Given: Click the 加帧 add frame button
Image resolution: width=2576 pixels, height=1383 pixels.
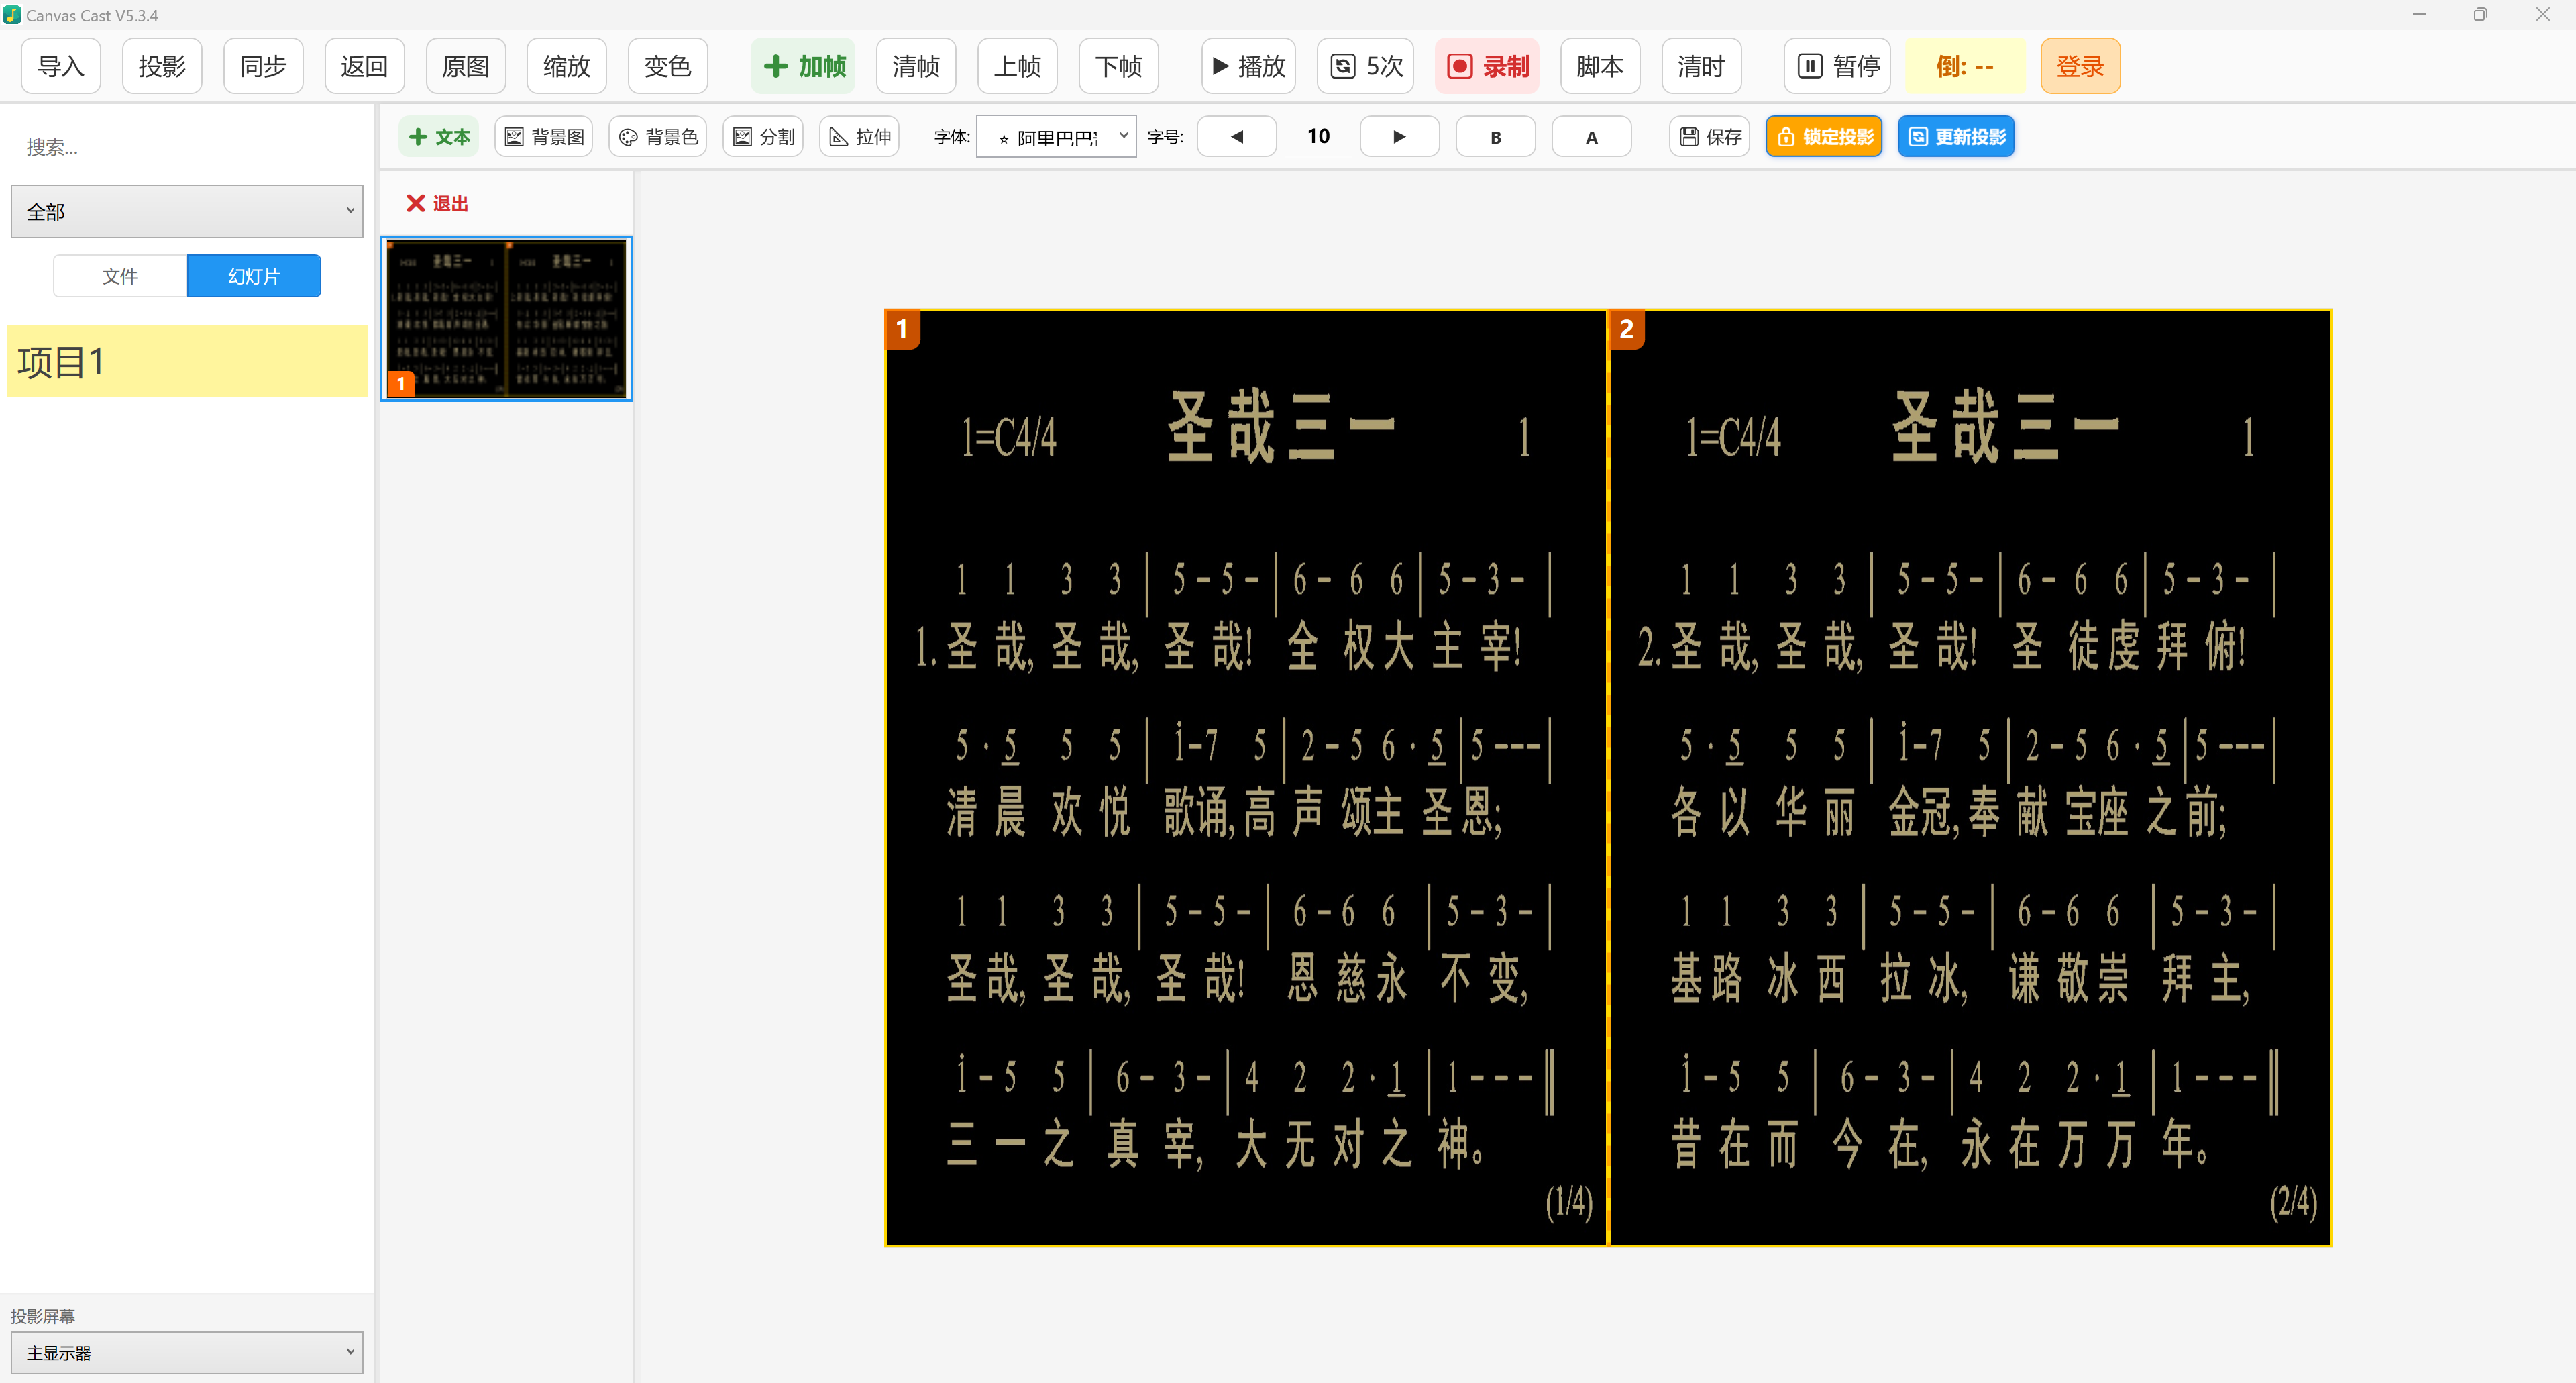Looking at the screenshot, I should 803,66.
